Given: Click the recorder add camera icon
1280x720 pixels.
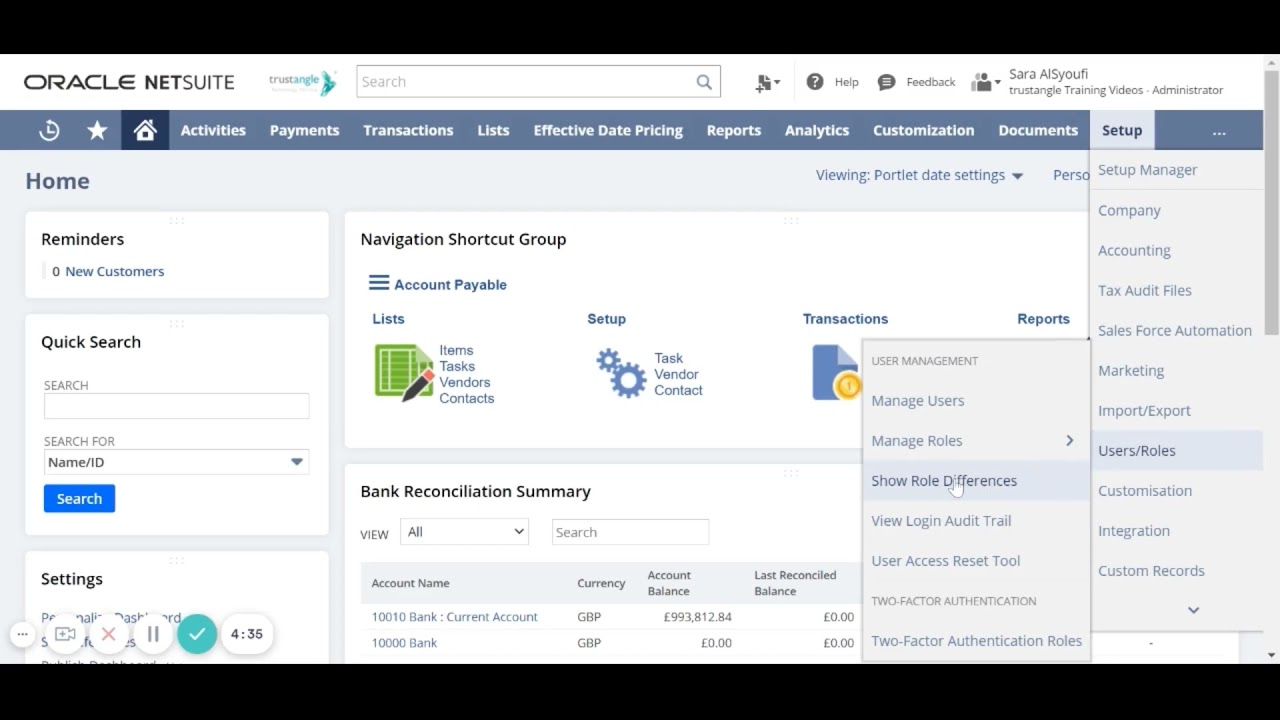Looking at the screenshot, I should point(65,634).
